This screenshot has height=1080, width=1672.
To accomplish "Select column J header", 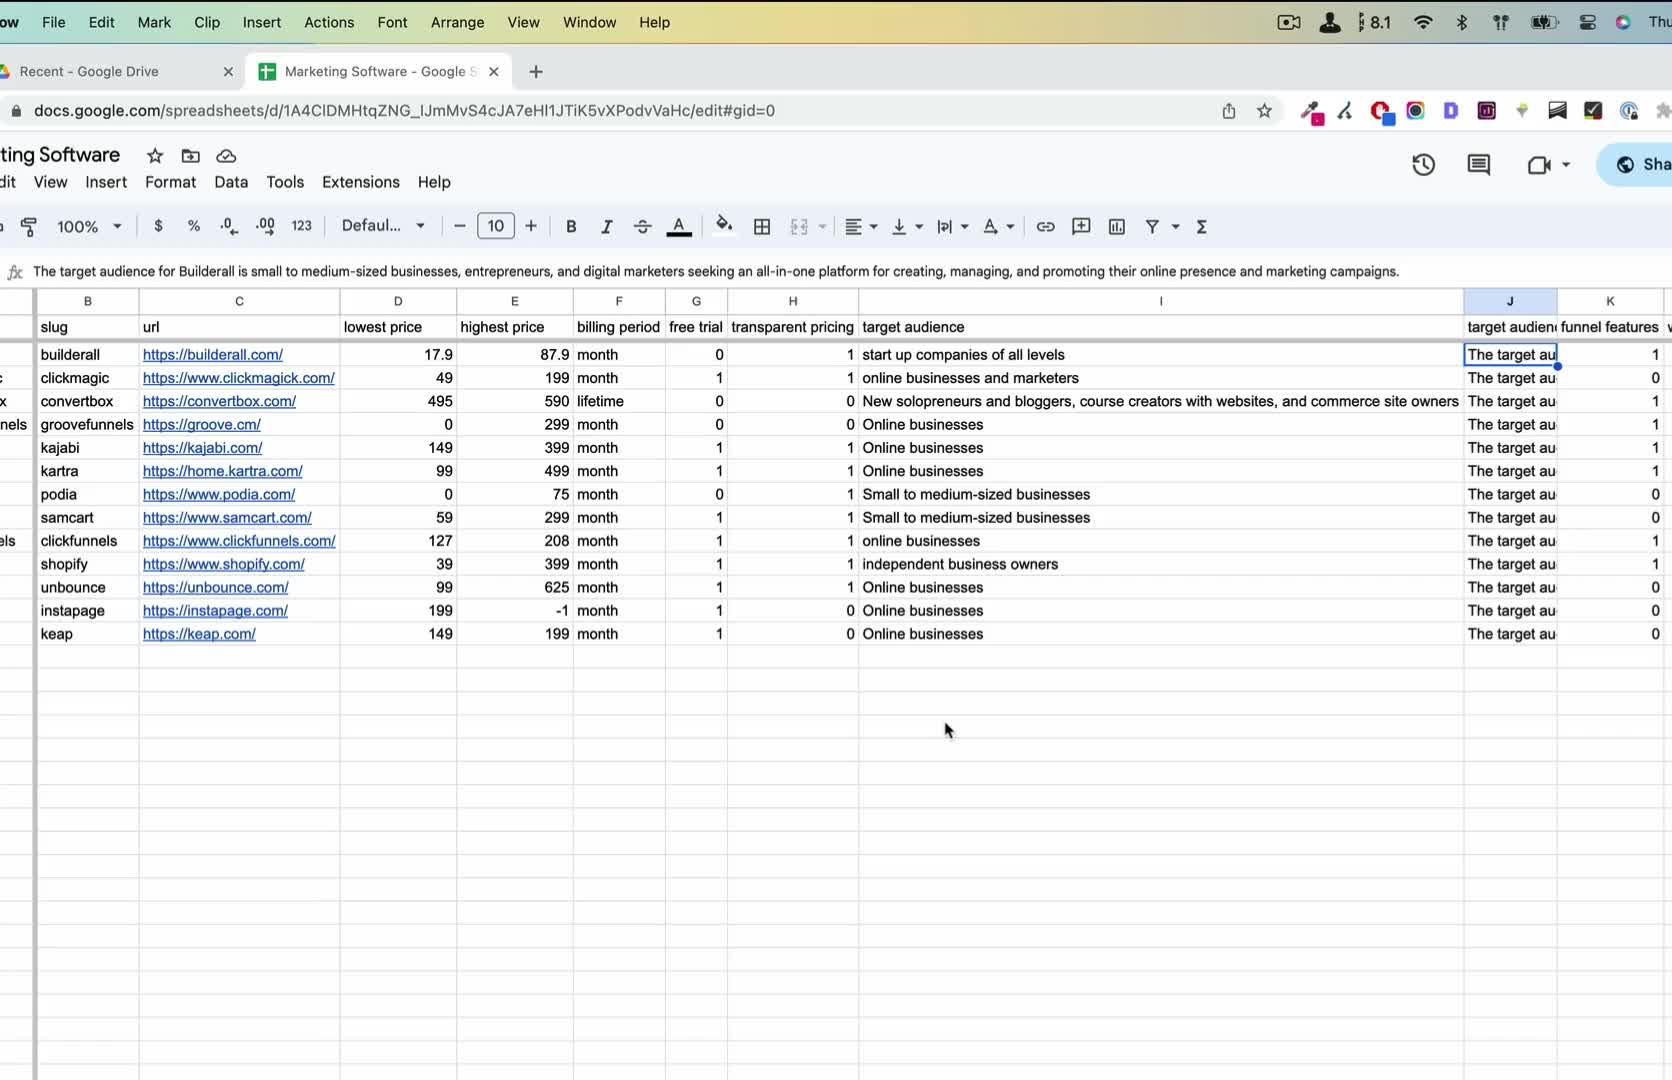I will 1510,301.
